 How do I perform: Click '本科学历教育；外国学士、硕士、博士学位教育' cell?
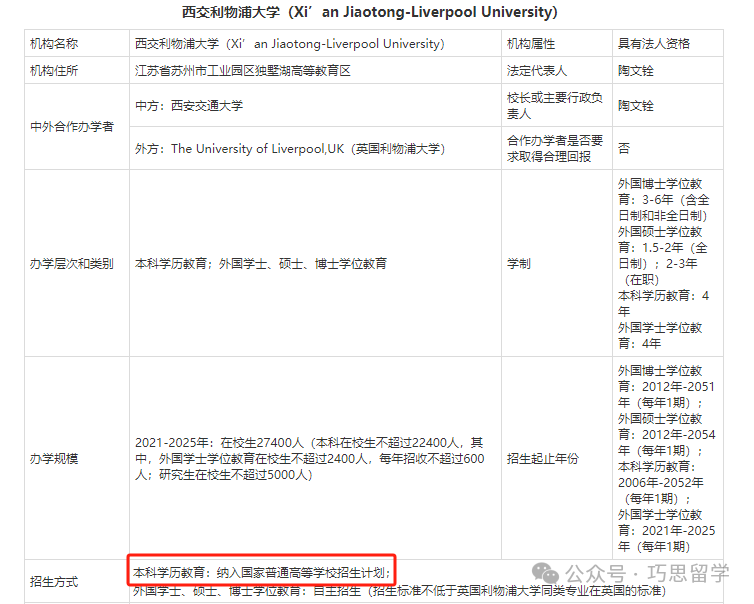tap(315, 263)
